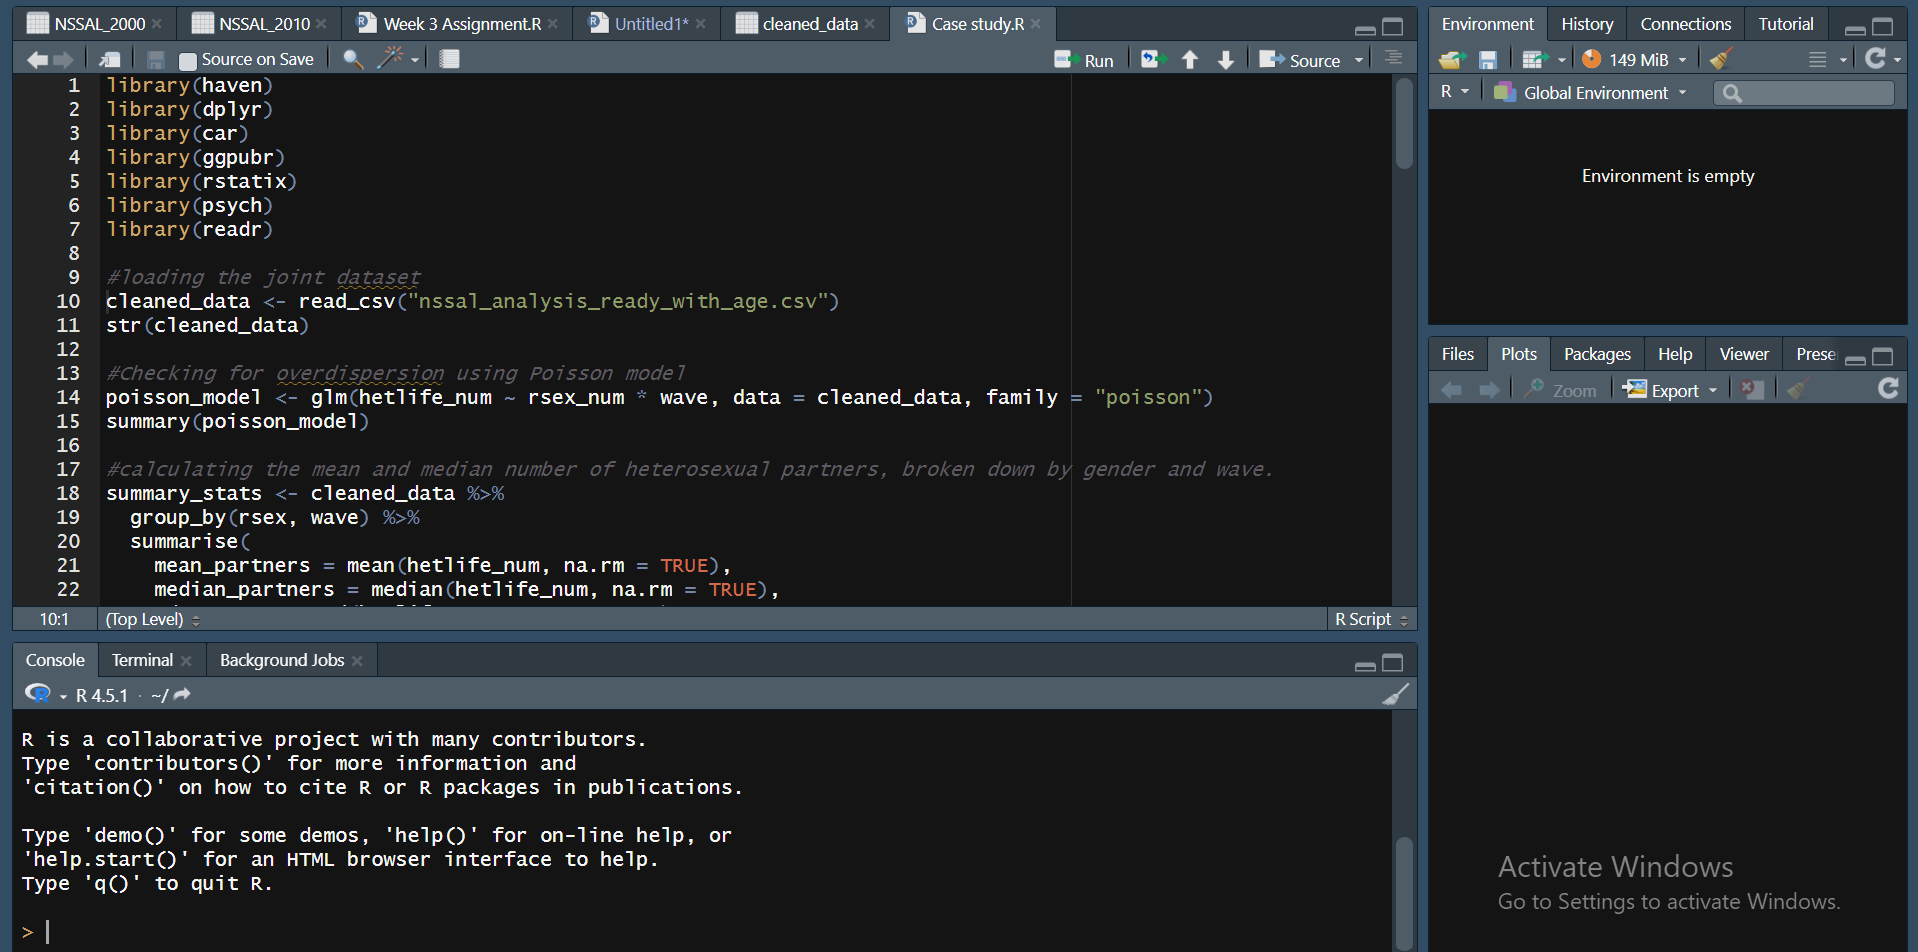The height and width of the screenshot is (952, 1918).
Task: Save current document floppy icon in editor
Action: pos(155,60)
